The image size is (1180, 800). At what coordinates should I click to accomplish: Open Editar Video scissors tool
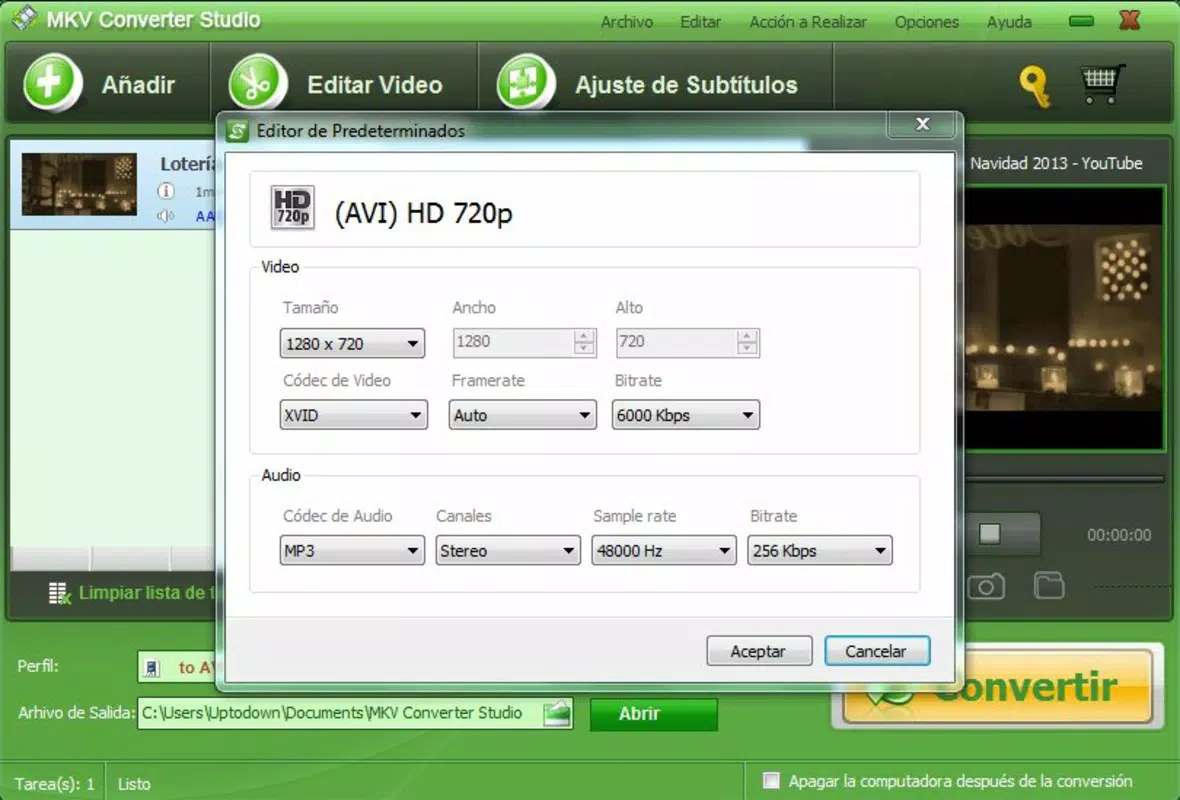click(x=258, y=82)
